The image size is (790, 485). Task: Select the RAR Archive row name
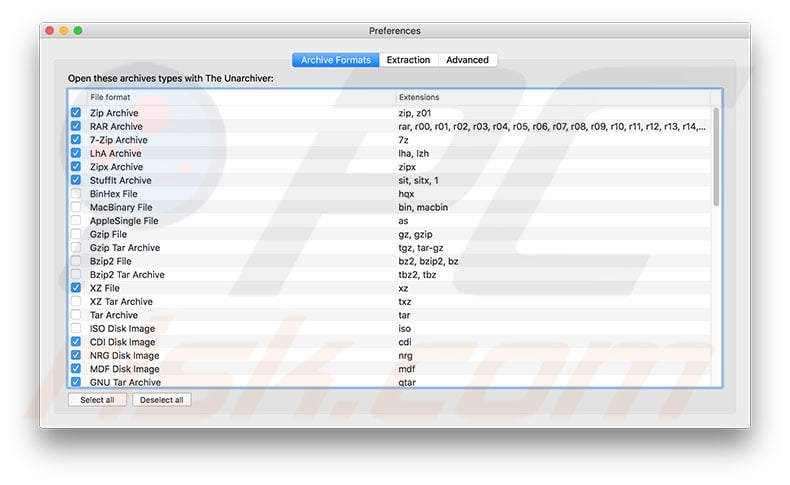coord(116,126)
